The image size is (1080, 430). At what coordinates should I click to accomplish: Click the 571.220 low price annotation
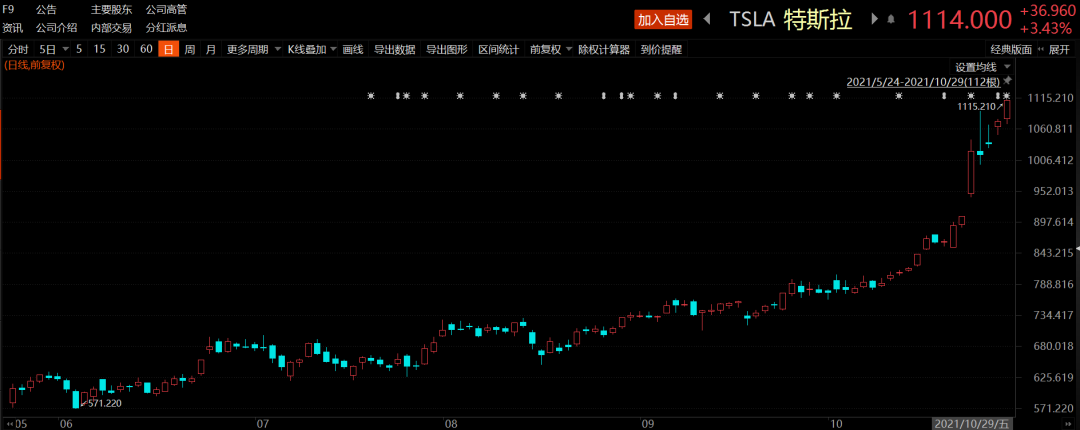(x=105, y=403)
